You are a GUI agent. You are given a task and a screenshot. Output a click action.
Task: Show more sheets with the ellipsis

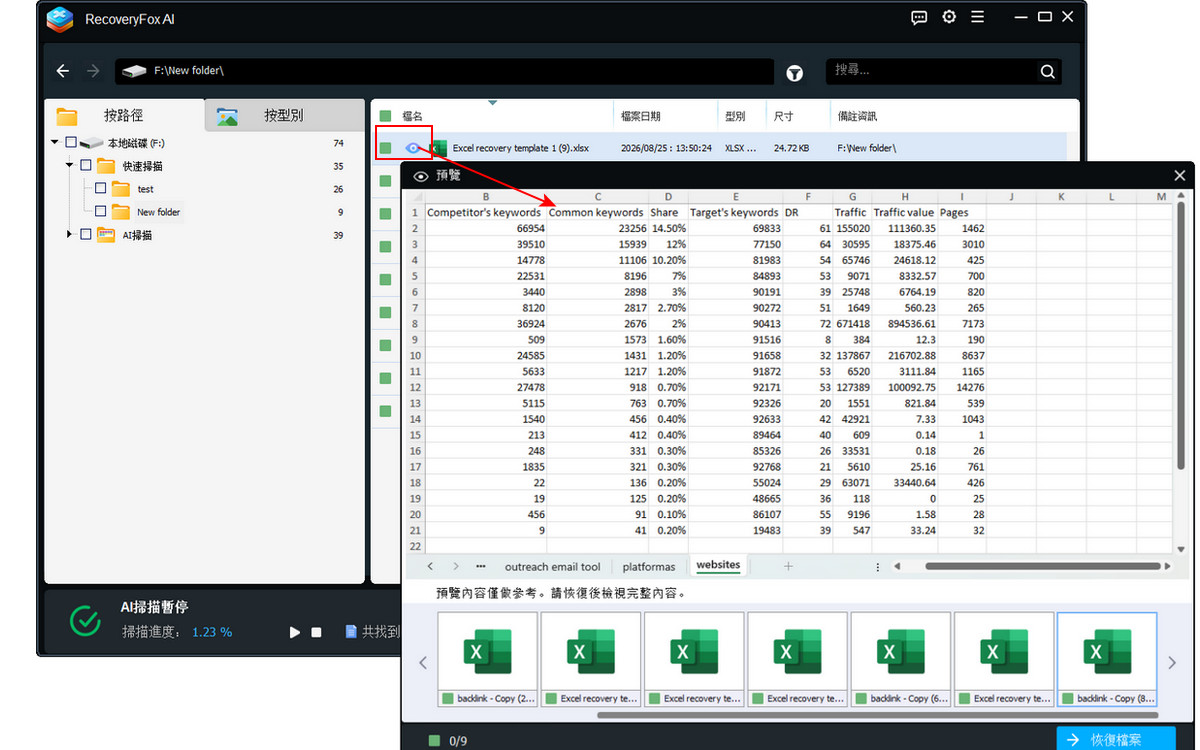pos(481,566)
